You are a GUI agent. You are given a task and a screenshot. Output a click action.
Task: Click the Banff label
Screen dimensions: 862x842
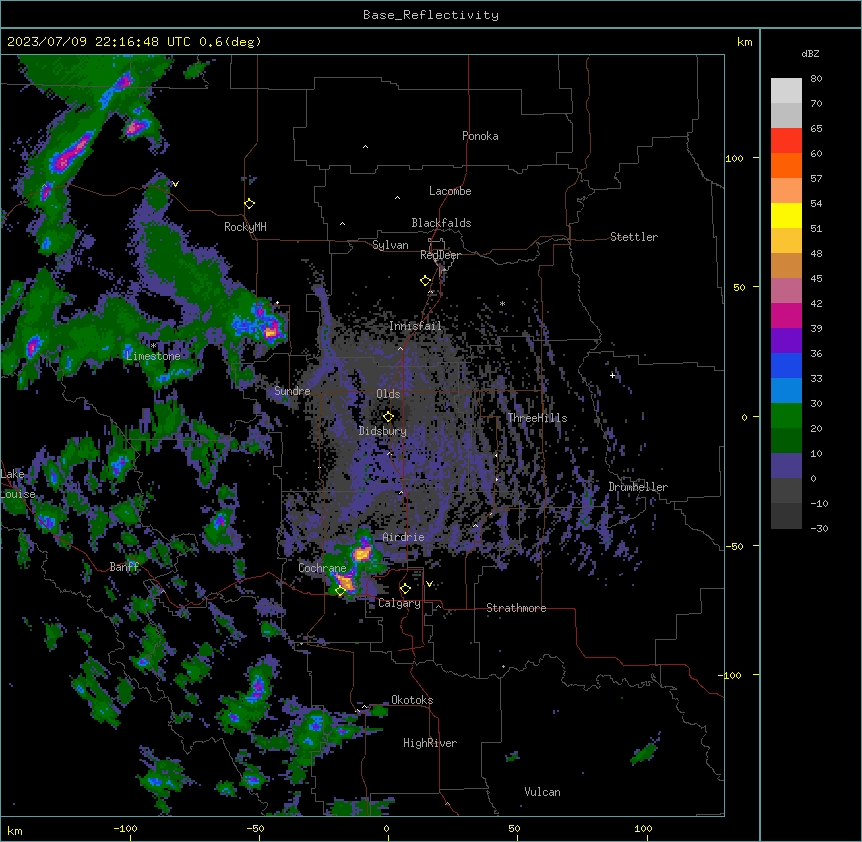click(x=124, y=567)
